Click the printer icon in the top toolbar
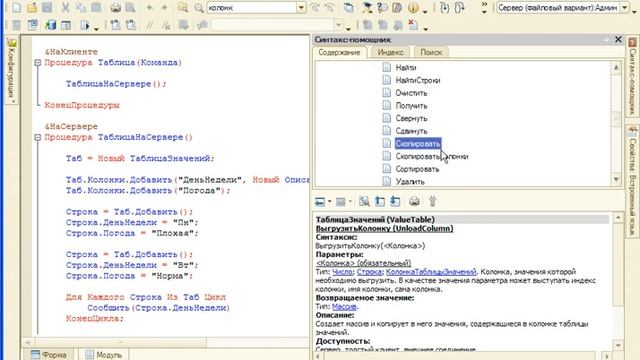 point(116,7)
